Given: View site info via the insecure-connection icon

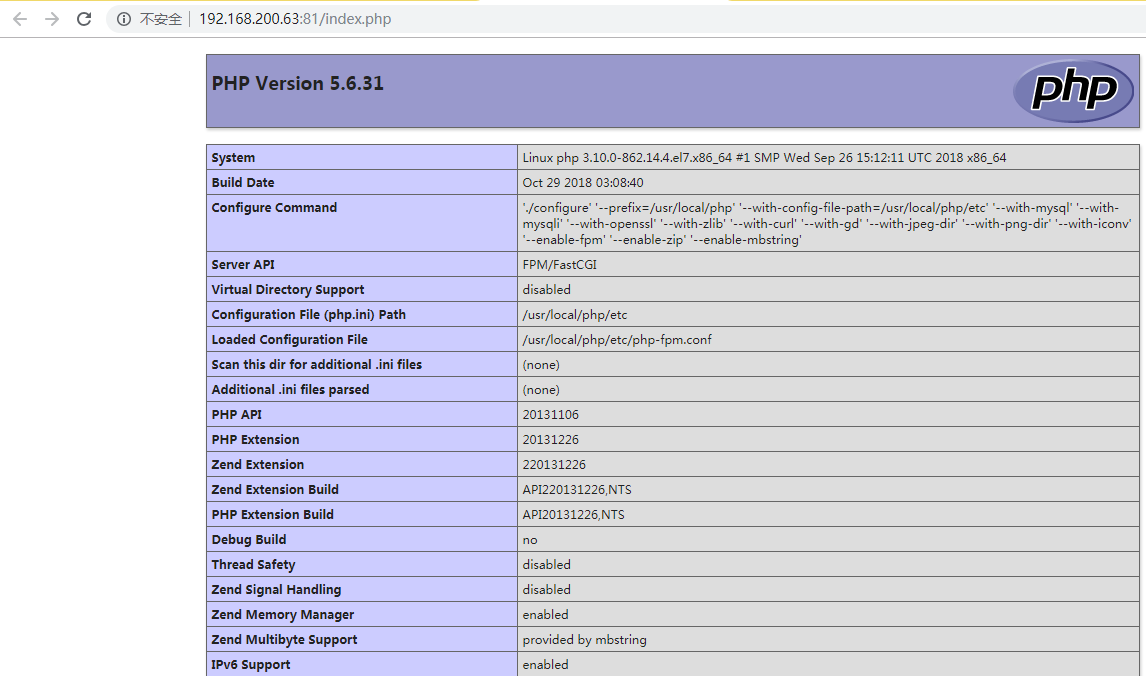Looking at the screenshot, I should click(x=124, y=19).
